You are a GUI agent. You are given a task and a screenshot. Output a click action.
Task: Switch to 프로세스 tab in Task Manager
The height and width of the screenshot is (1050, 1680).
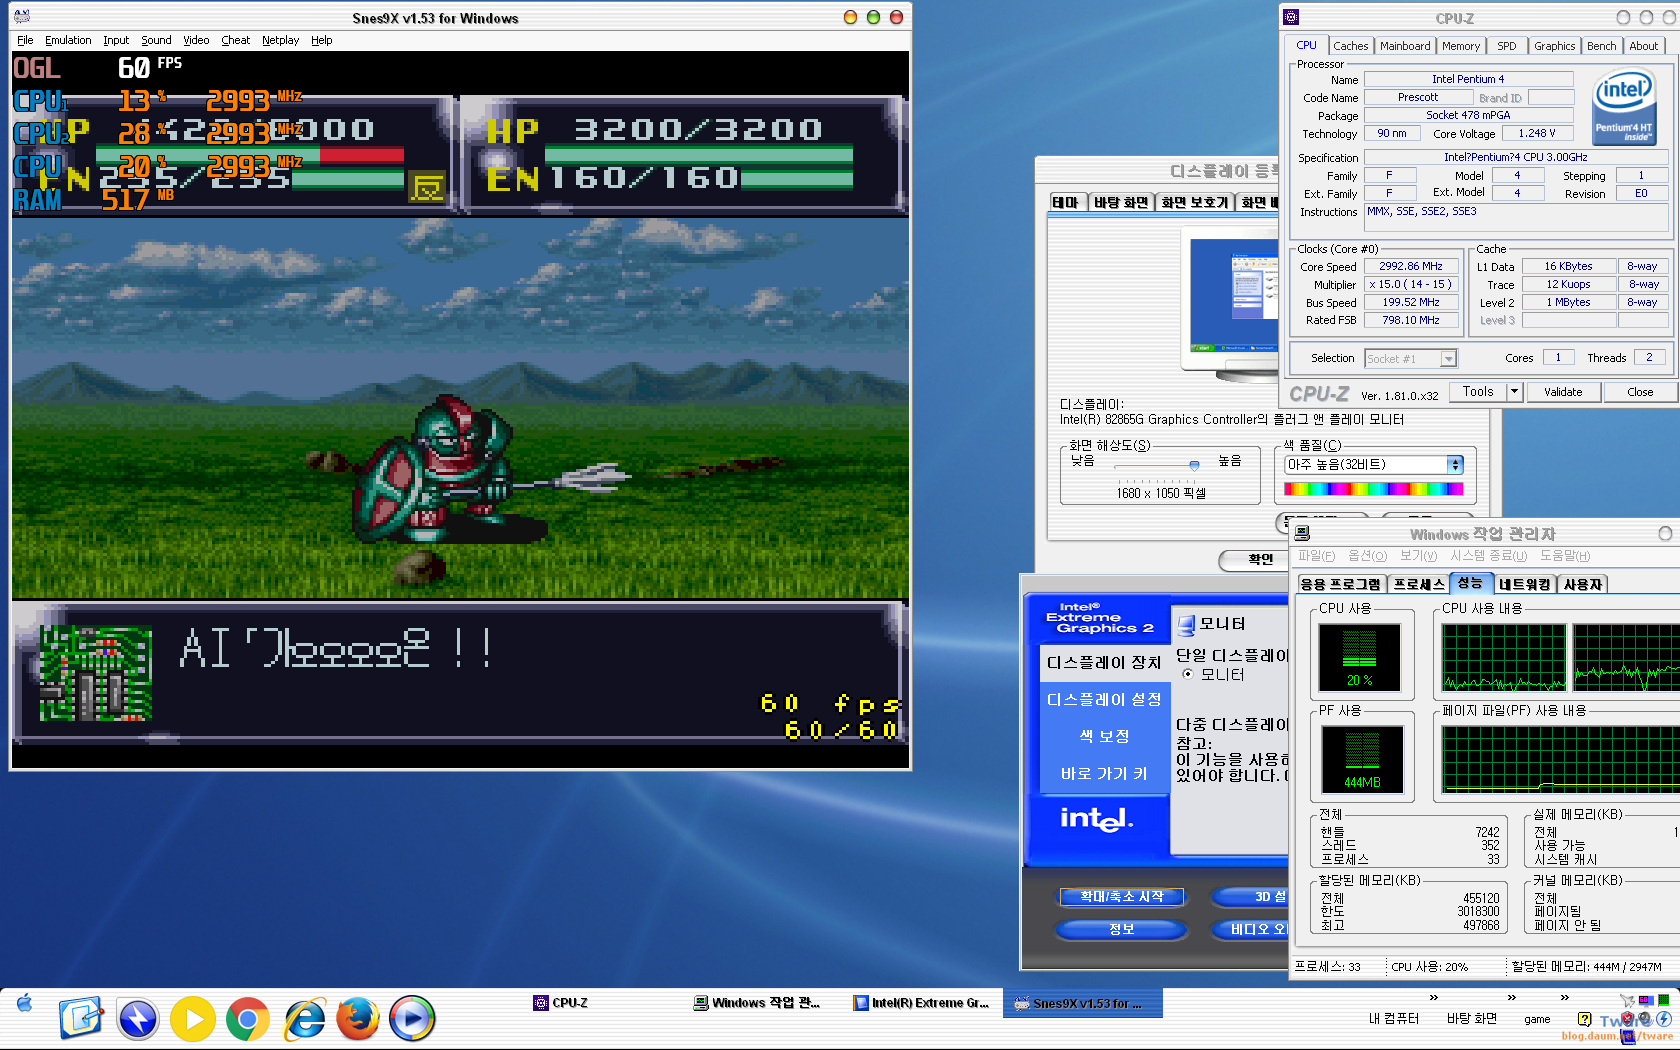[x=1419, y=584]
